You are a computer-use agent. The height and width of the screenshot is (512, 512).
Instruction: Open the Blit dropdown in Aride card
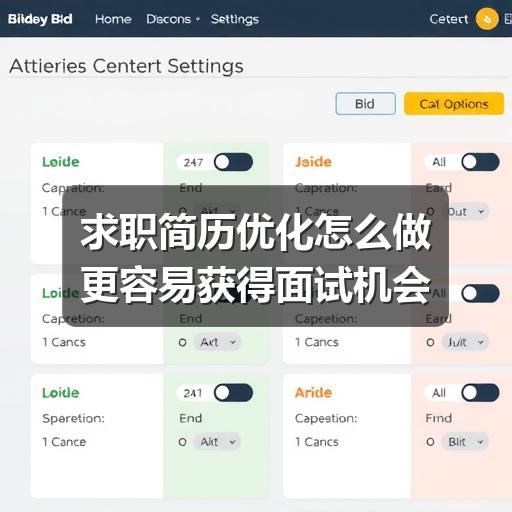[465, 442]
